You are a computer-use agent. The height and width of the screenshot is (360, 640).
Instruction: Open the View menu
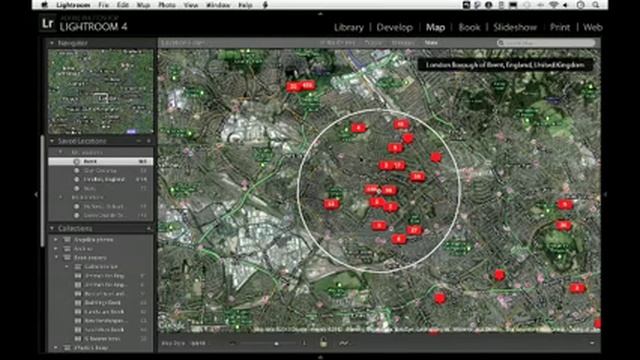coord(191,5)
